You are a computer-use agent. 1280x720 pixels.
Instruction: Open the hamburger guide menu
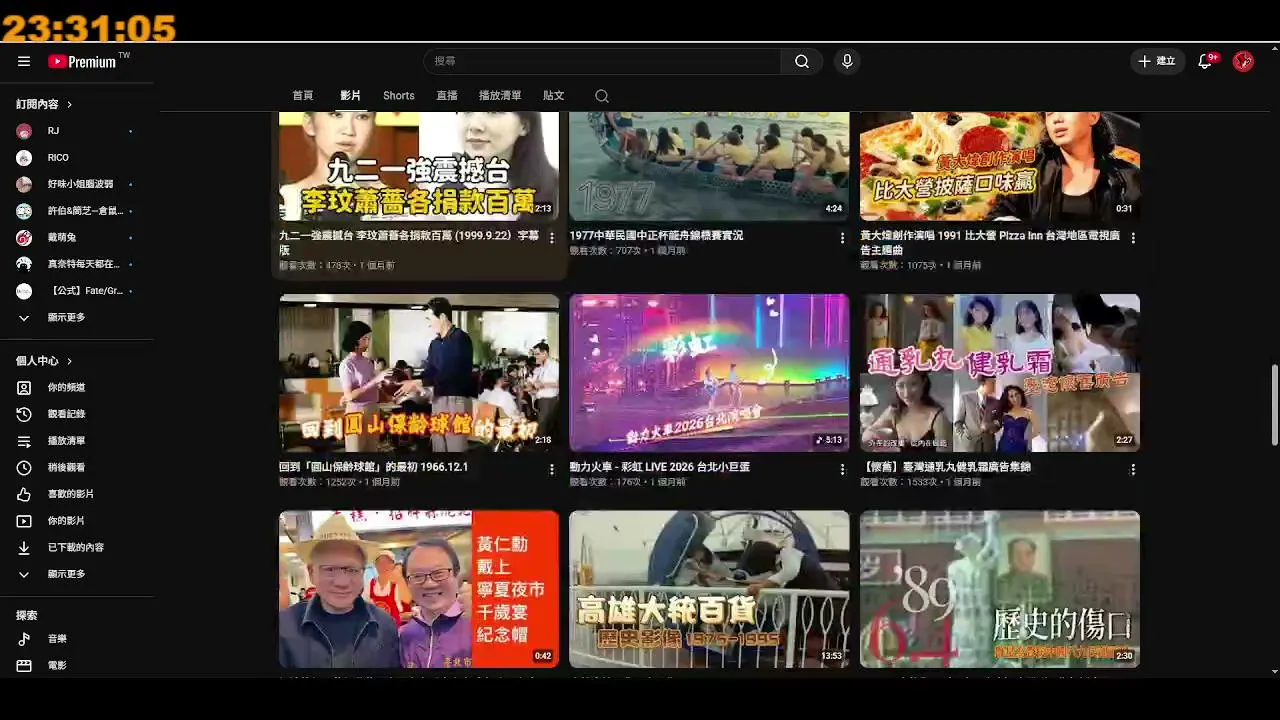pos(24,61)
